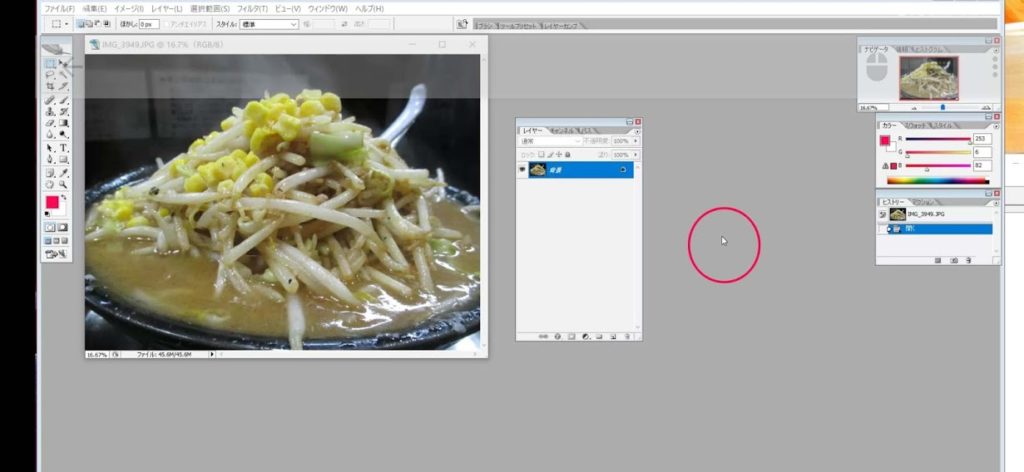Create new layer via Layers panel icon
This screenshot has height=472, width=1024.
point(613,337)
